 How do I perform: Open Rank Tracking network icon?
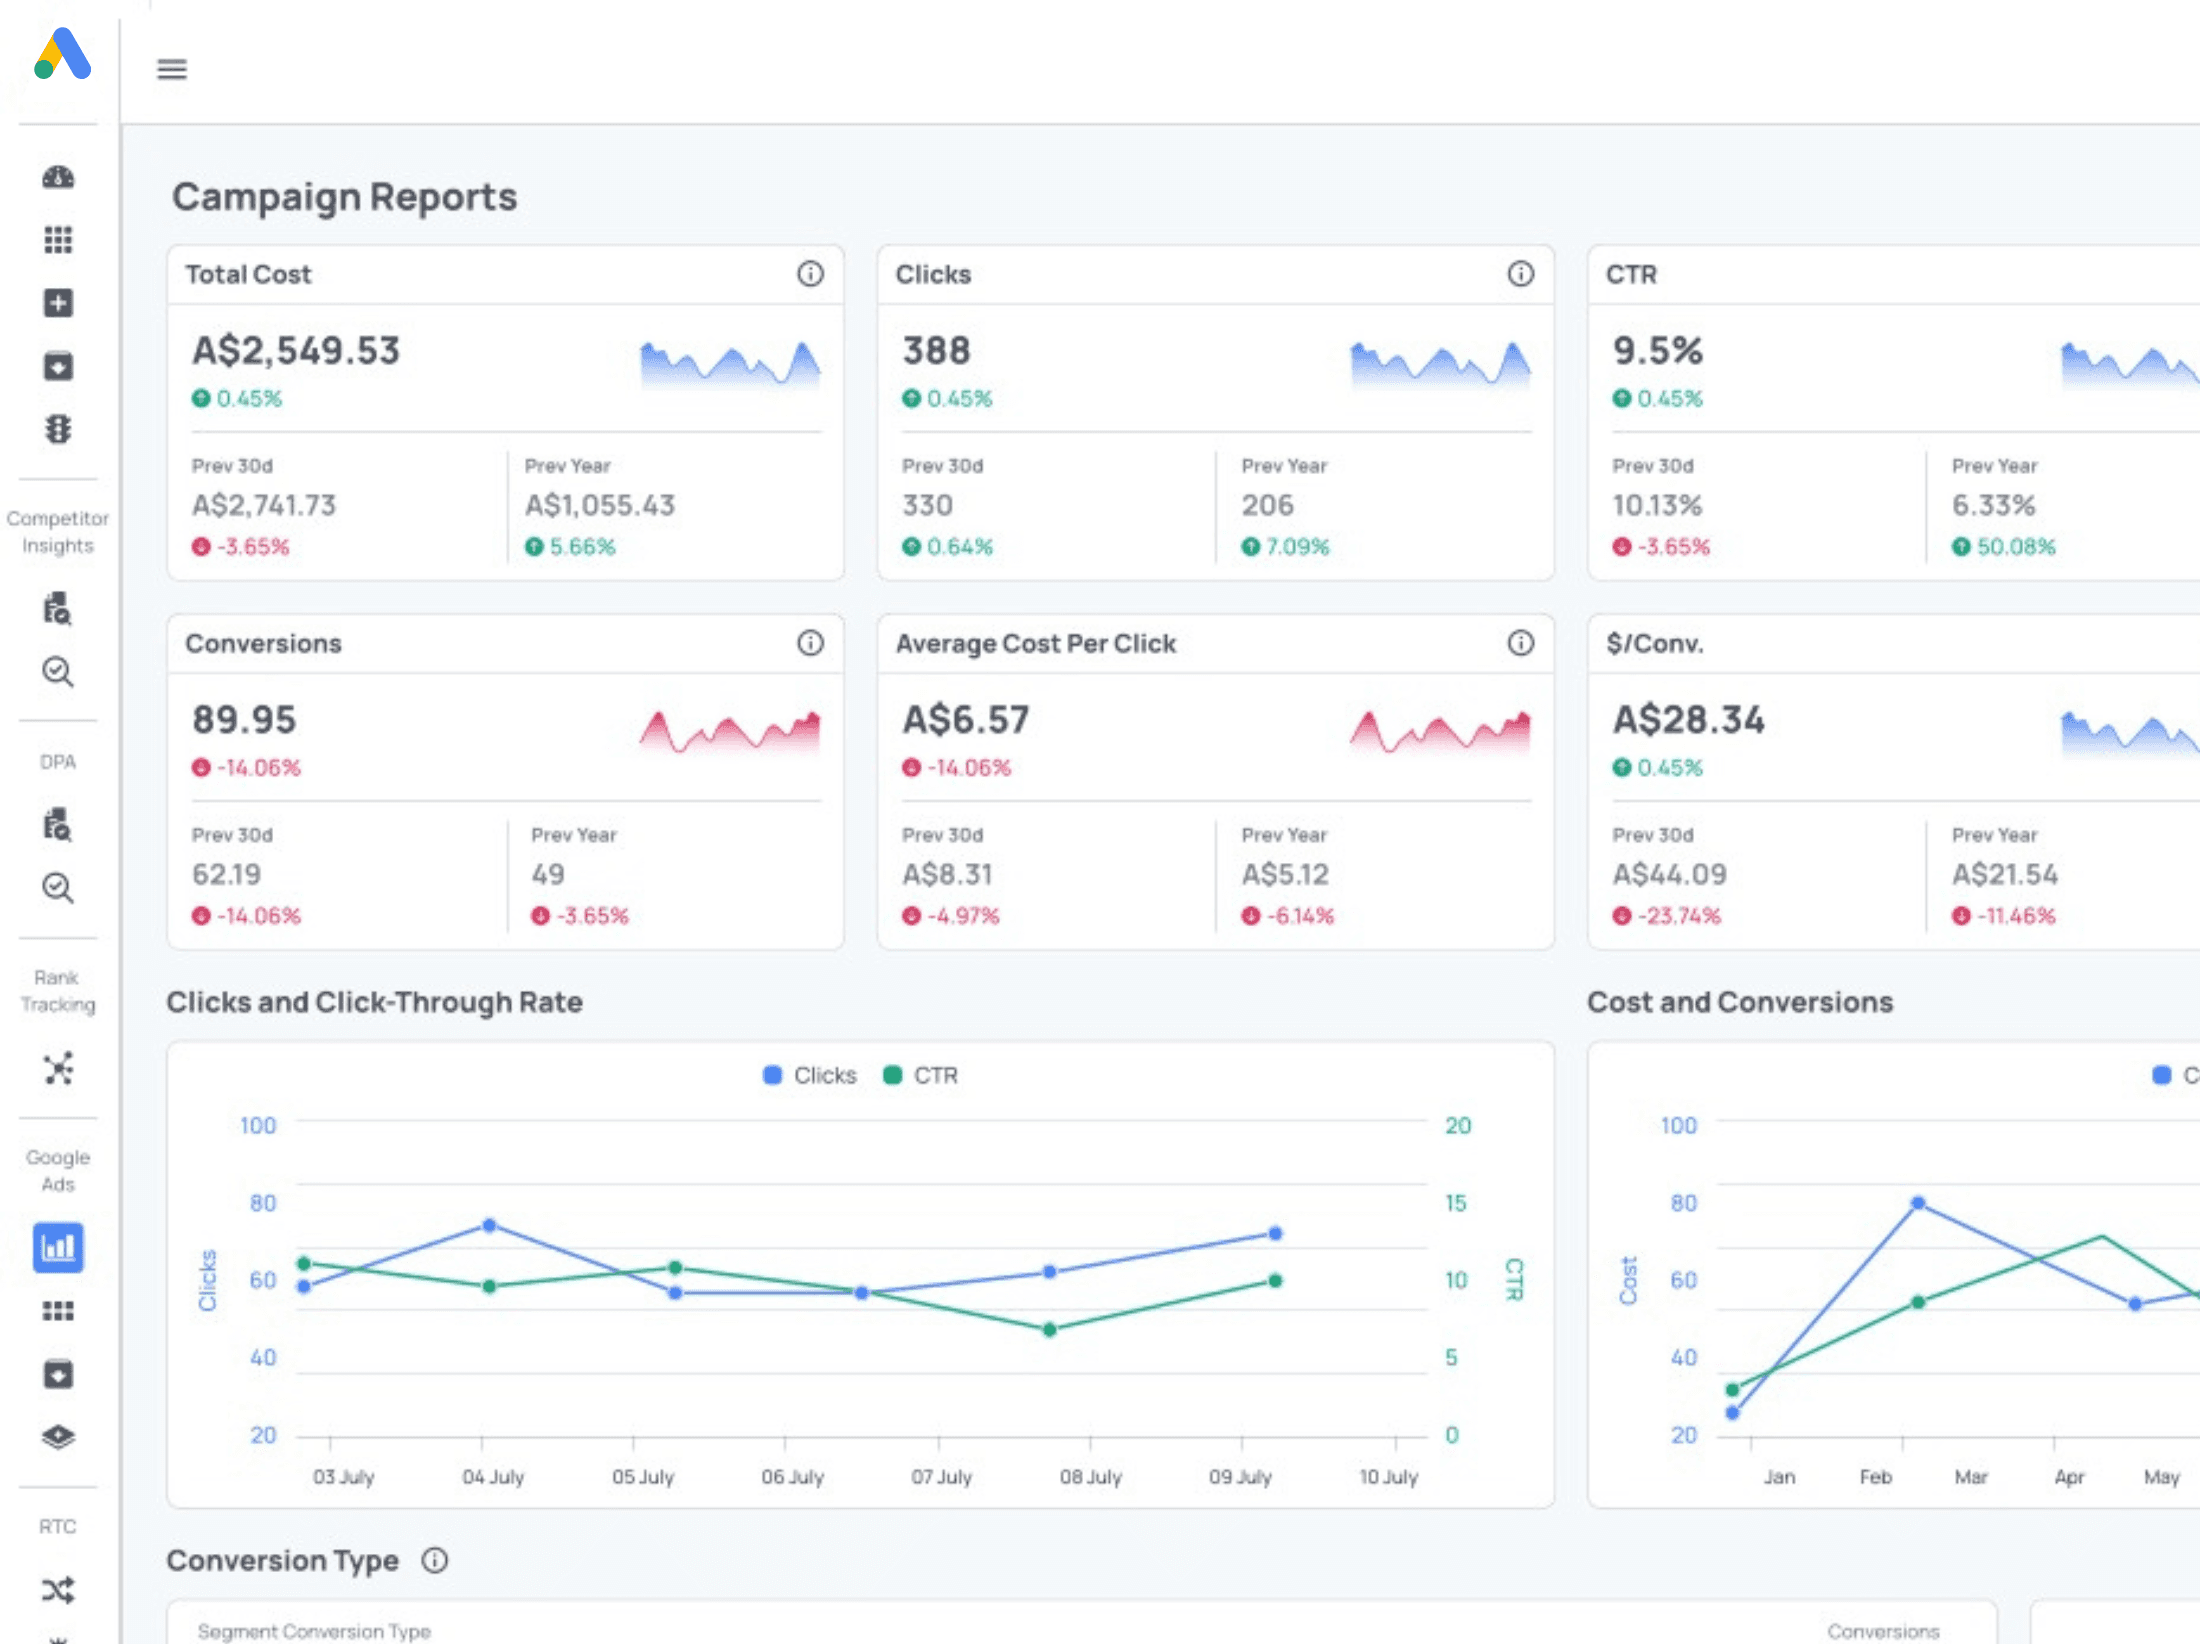click(x=58, y=1069)
